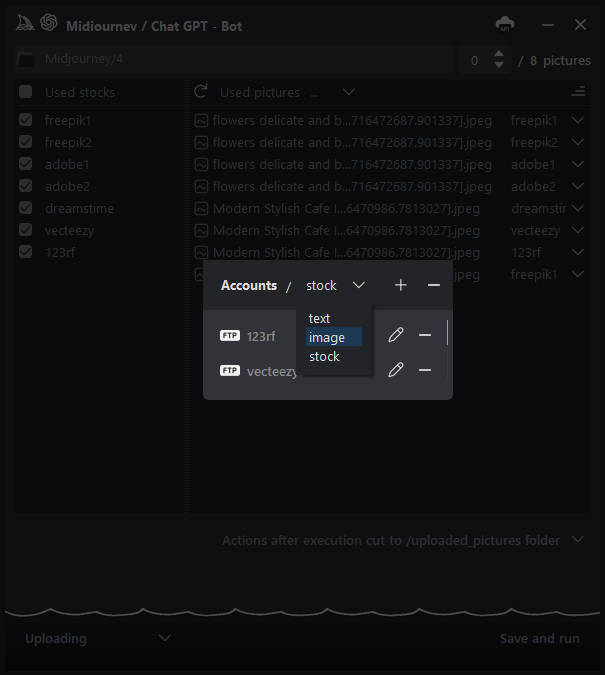605x675 pixels.
Task: Refresh the Used pictures list
Action: pyautogui.click(x=201, y=91)
